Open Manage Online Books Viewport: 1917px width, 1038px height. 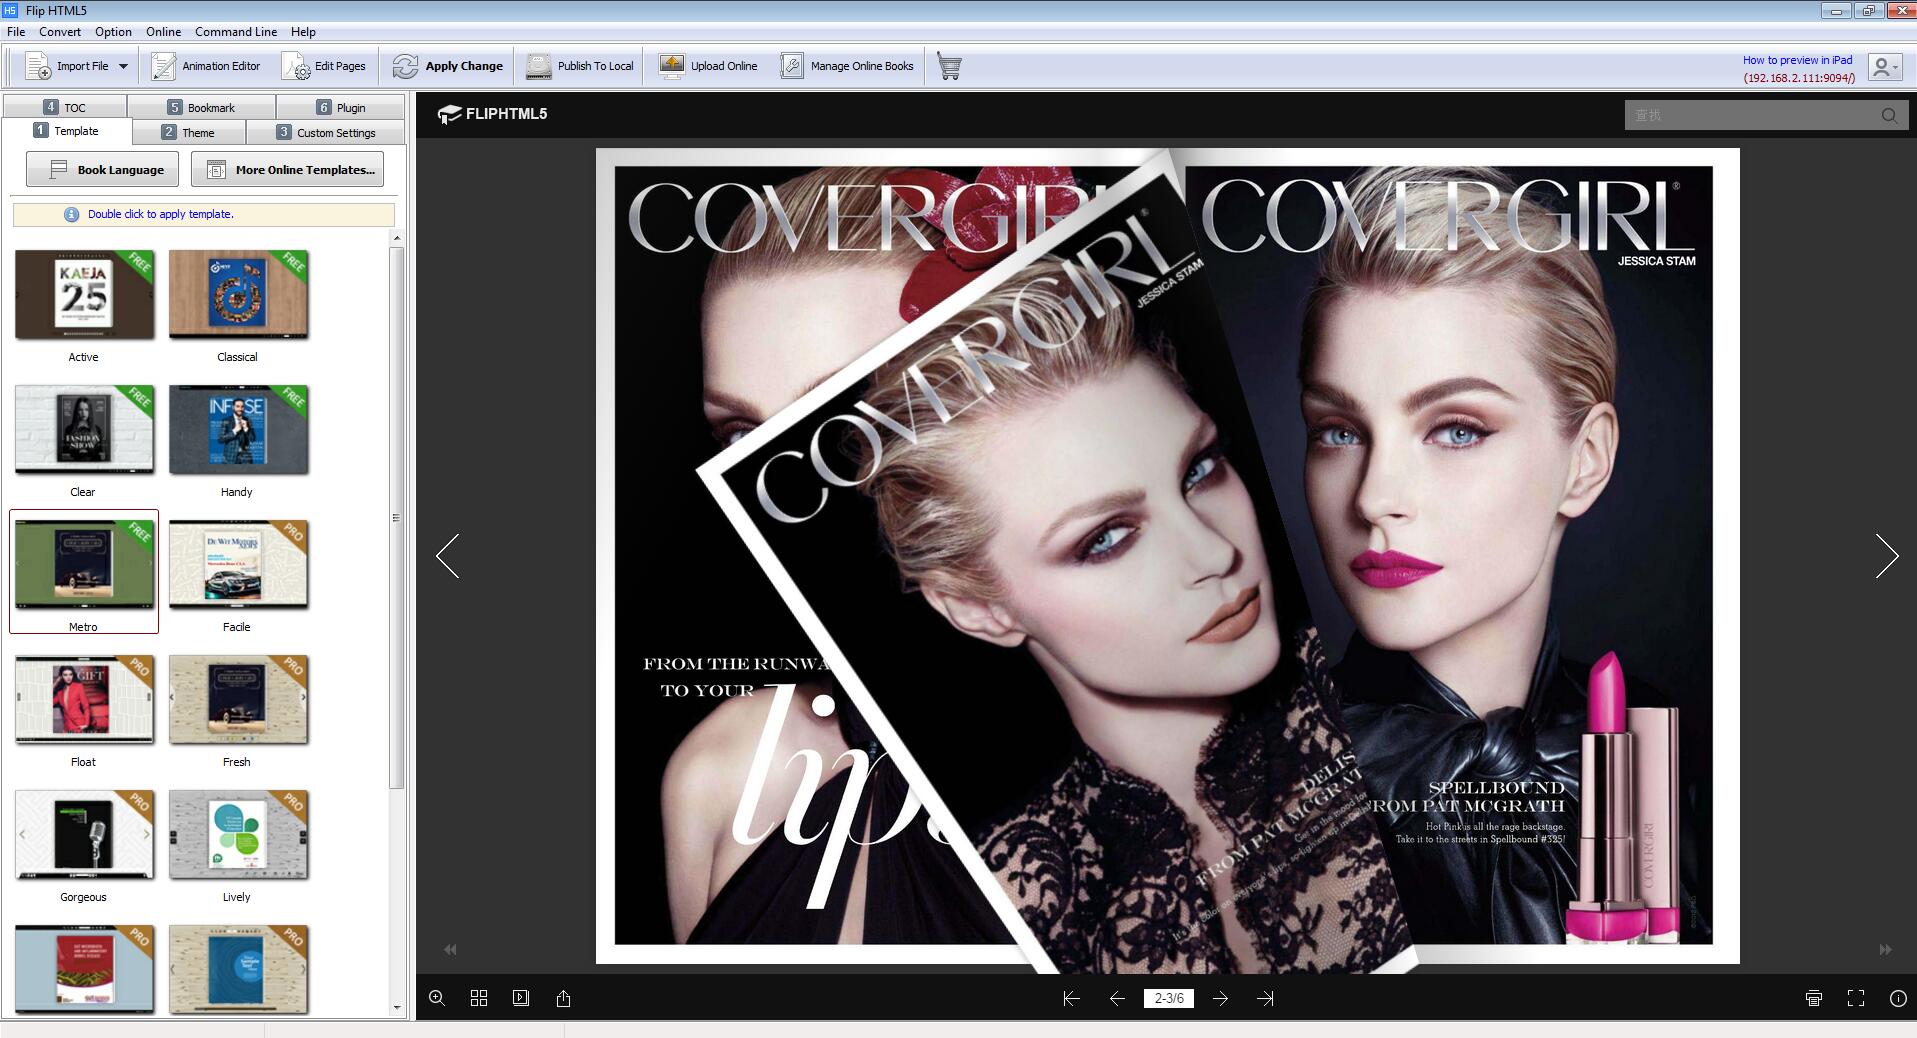click(846, 66)
